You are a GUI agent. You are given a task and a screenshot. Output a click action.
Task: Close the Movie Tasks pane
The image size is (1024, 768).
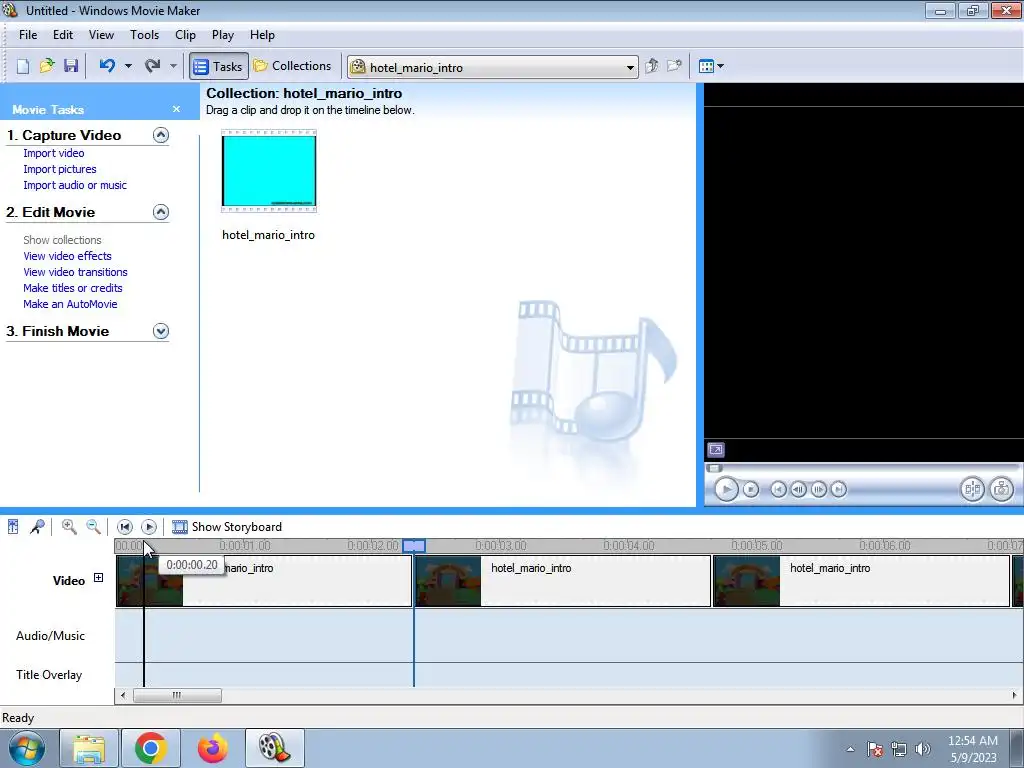click(176, 109)
